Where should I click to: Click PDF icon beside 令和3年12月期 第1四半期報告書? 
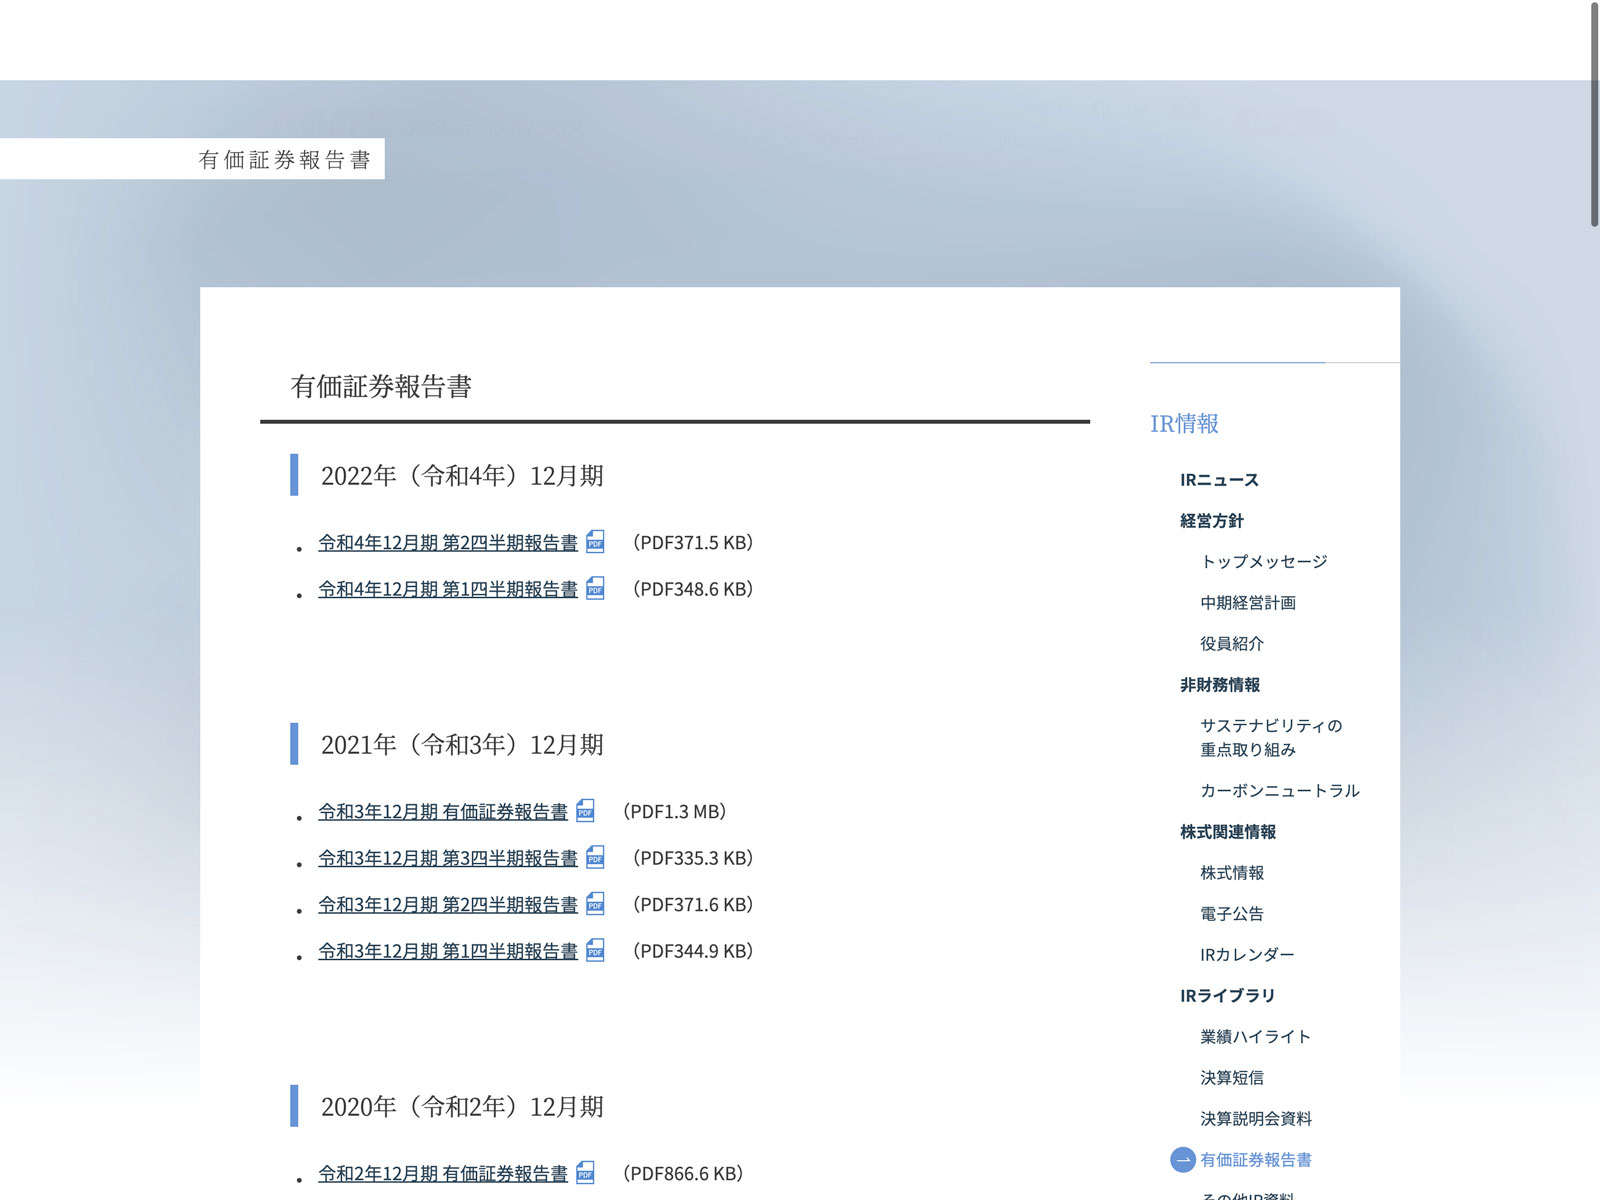(595, 950)
